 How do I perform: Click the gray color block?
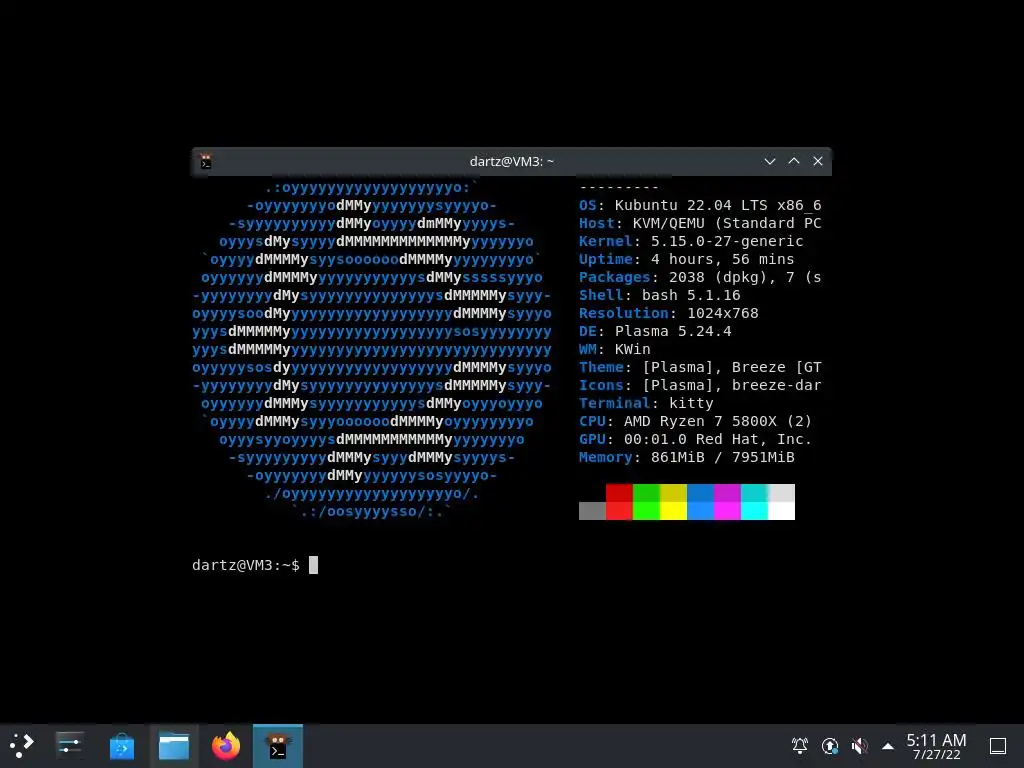coord(592,511)
